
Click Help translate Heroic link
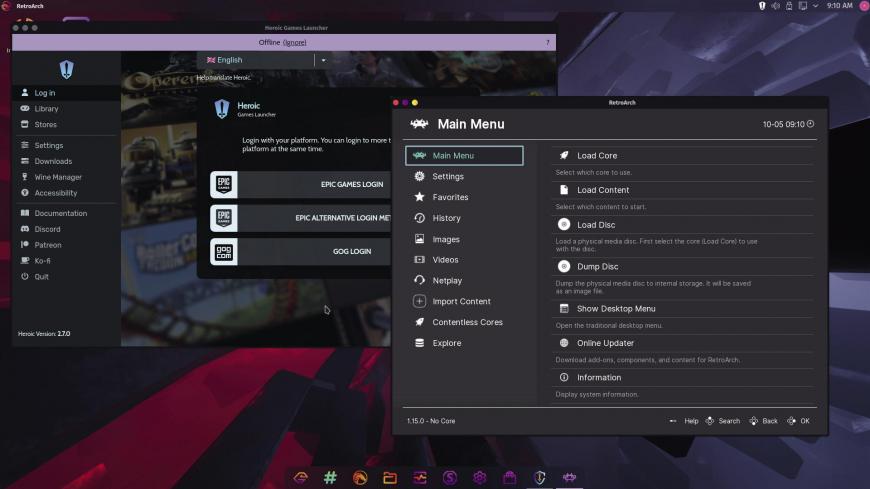(x=223, y=78)
